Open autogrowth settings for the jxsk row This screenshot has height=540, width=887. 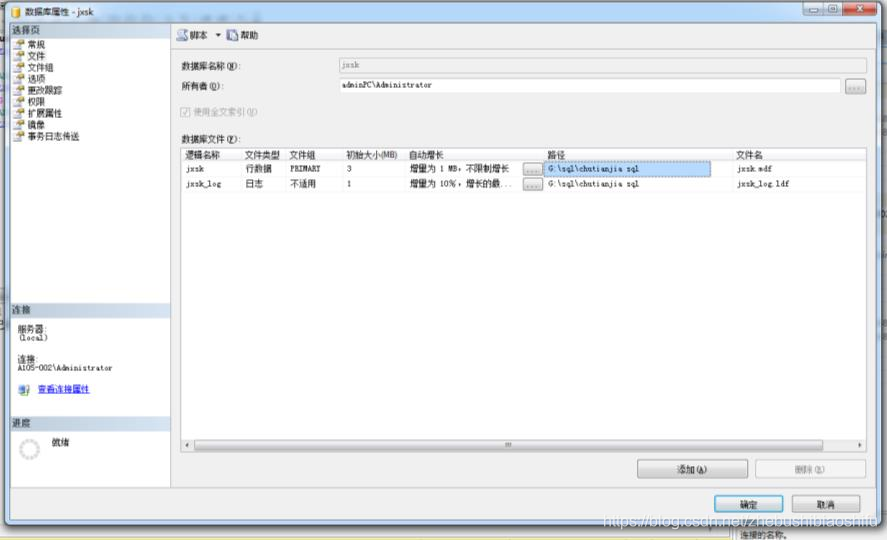(532, 169)
